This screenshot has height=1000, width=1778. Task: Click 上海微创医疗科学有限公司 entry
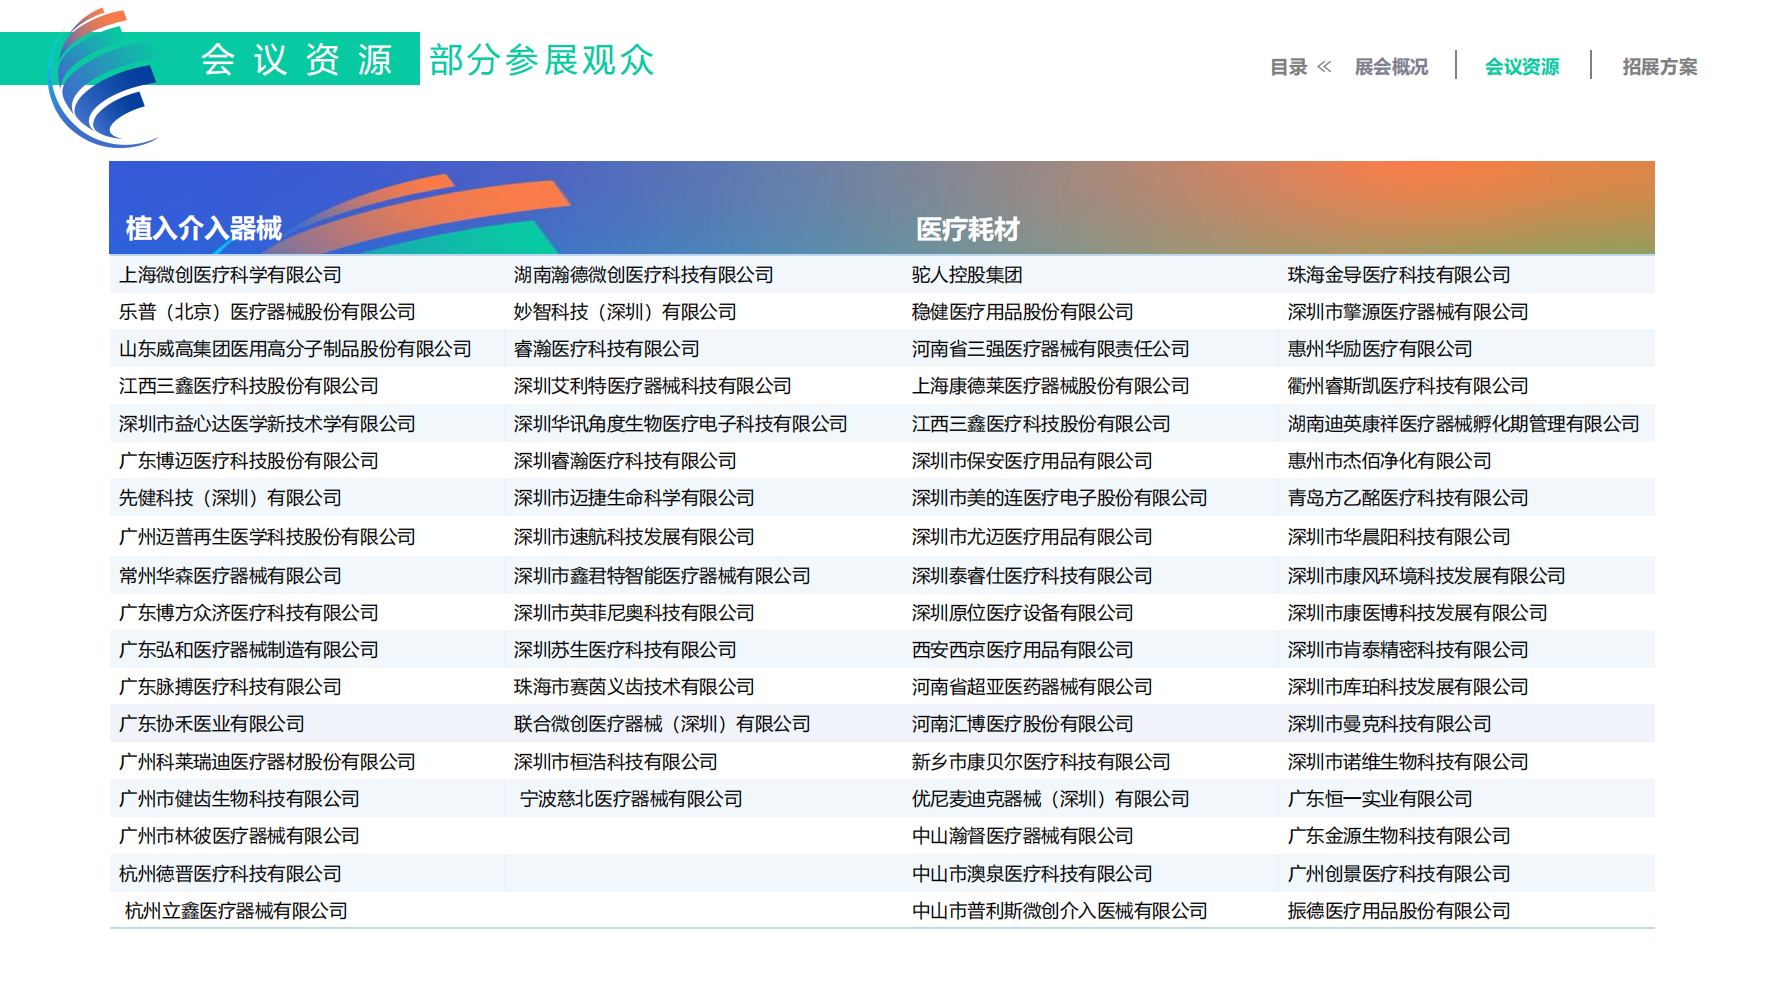pos(230,275)
